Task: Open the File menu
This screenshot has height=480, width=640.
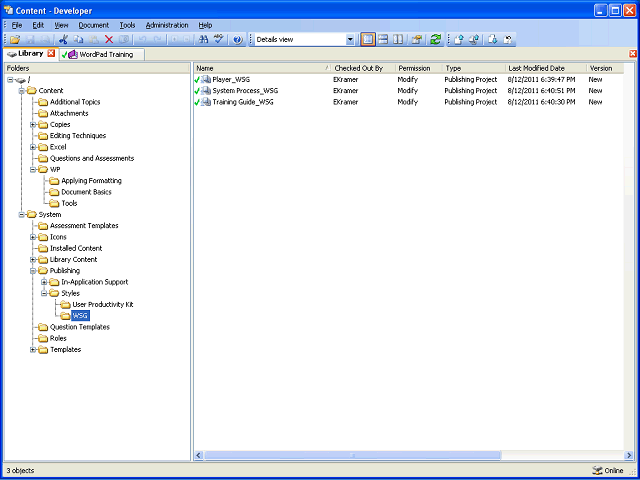Action: (17, 25)
